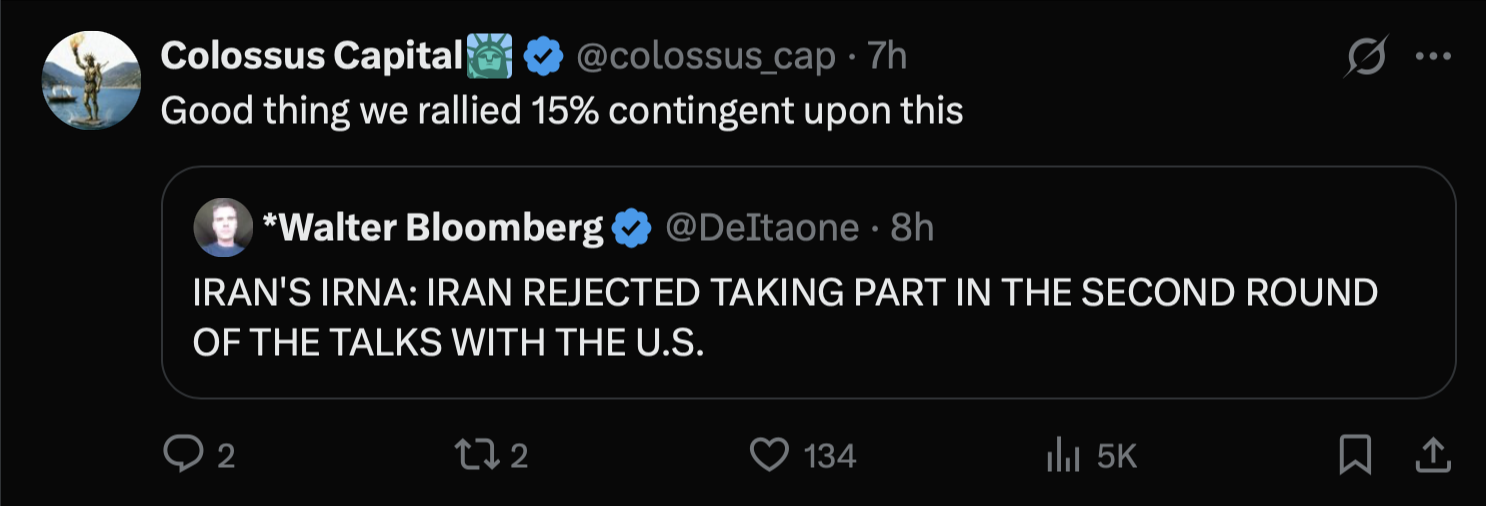The image size is (1486, 506).
Task: Click the share upload arrow icon
Action: (1433, 456)
